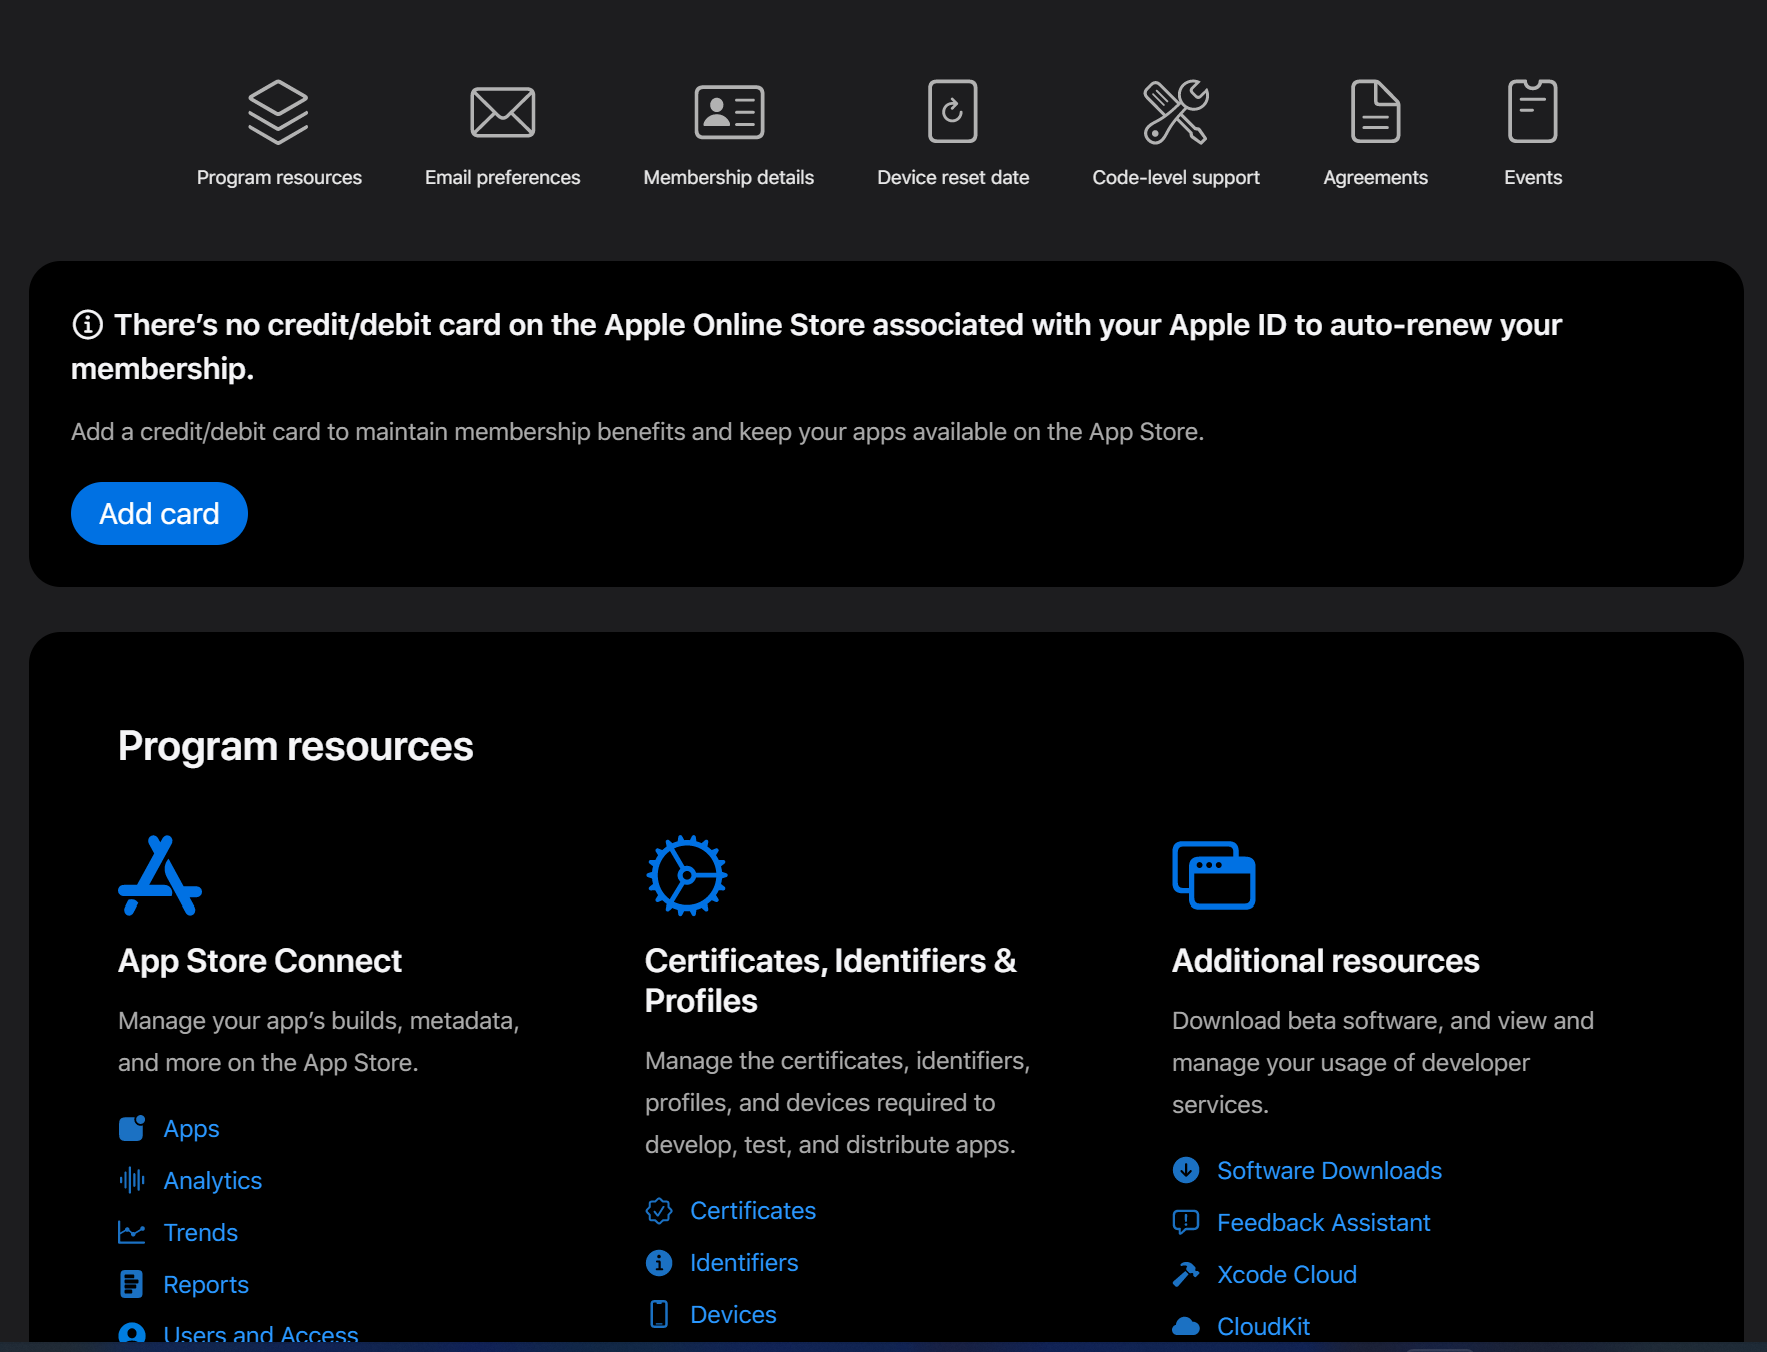This screenshot has height=1352, width=1767.
Task: Click the CloudKit cloud icon
Action: coord(1186,1326)
